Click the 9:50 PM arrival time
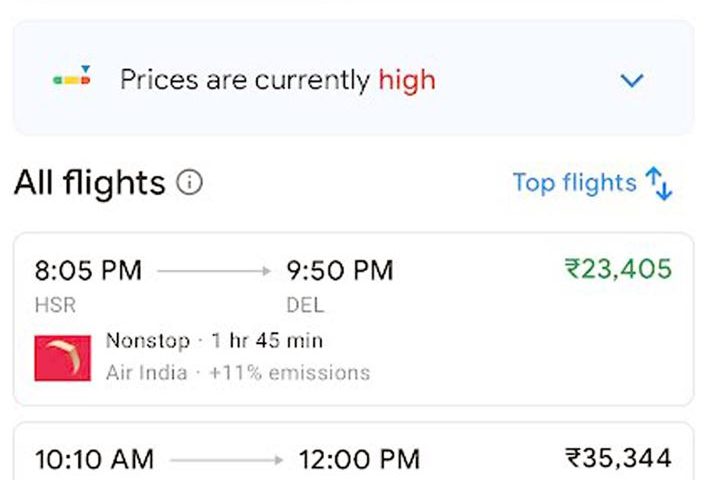The image size is (710, 480). point(340,270)
